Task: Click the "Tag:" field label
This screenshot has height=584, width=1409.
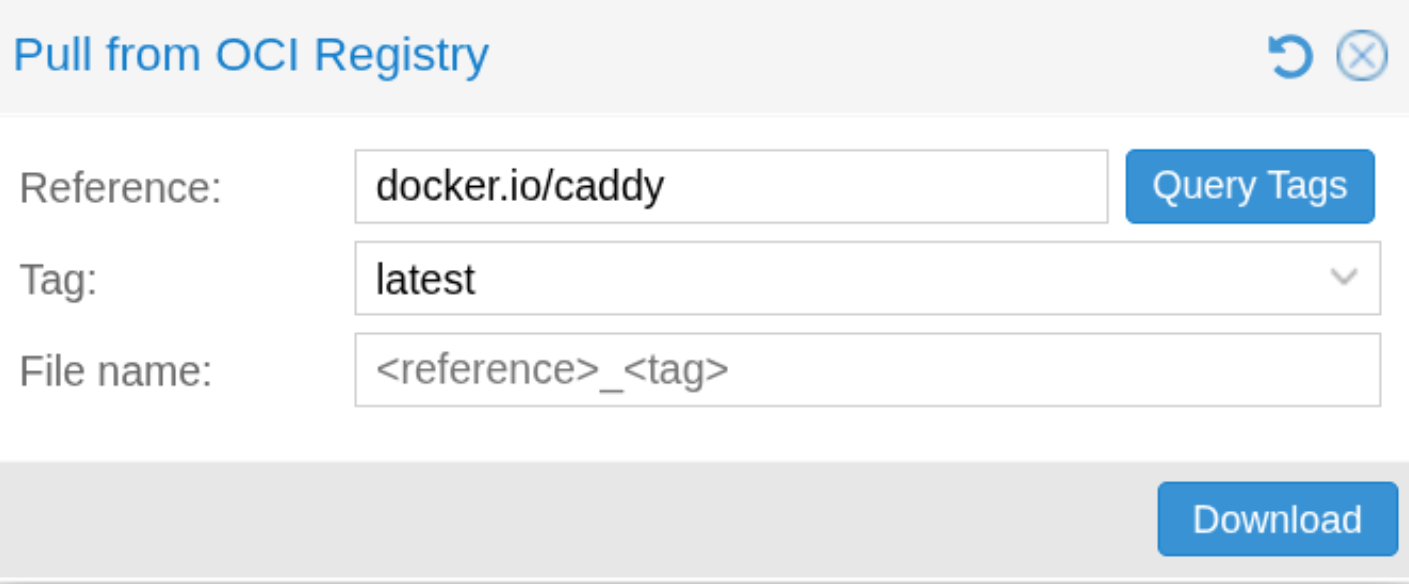Action: click(x=58, y=279)
